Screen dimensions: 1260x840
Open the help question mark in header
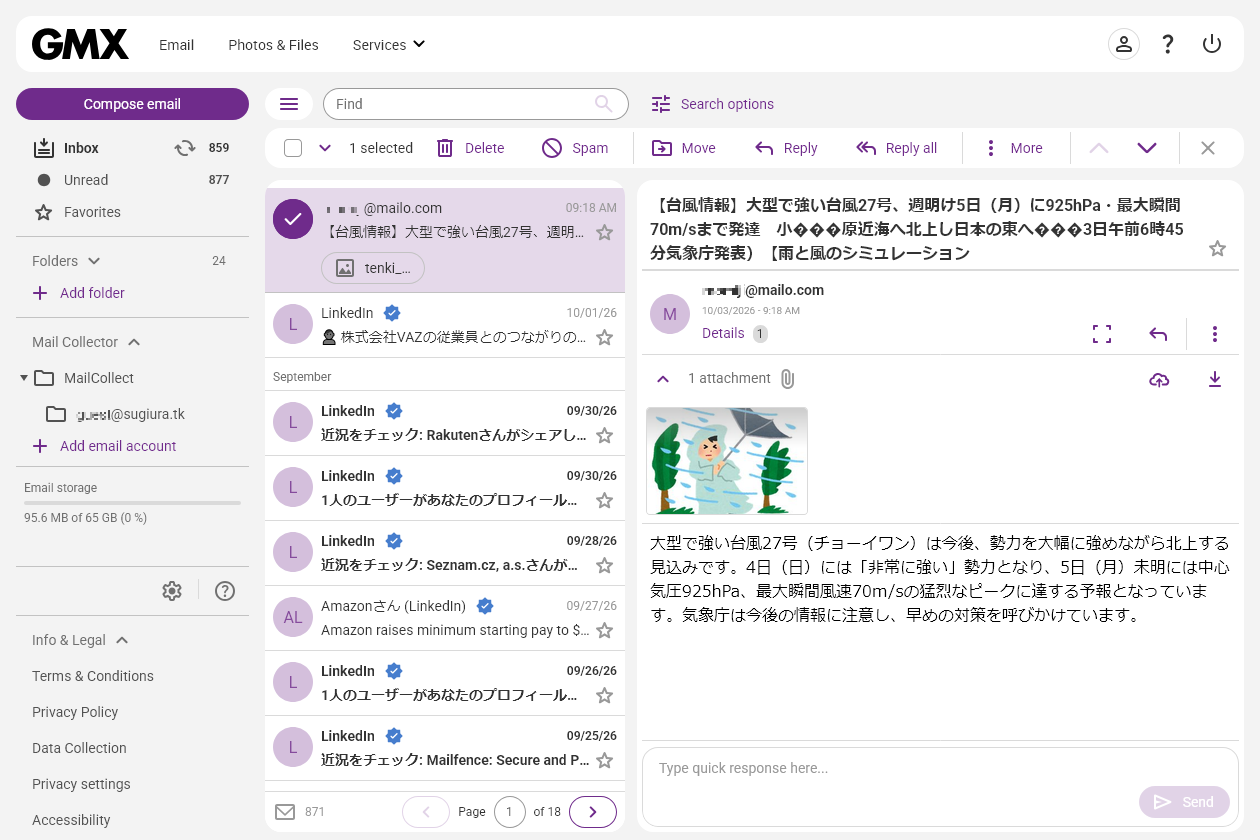coord(1167,44)
